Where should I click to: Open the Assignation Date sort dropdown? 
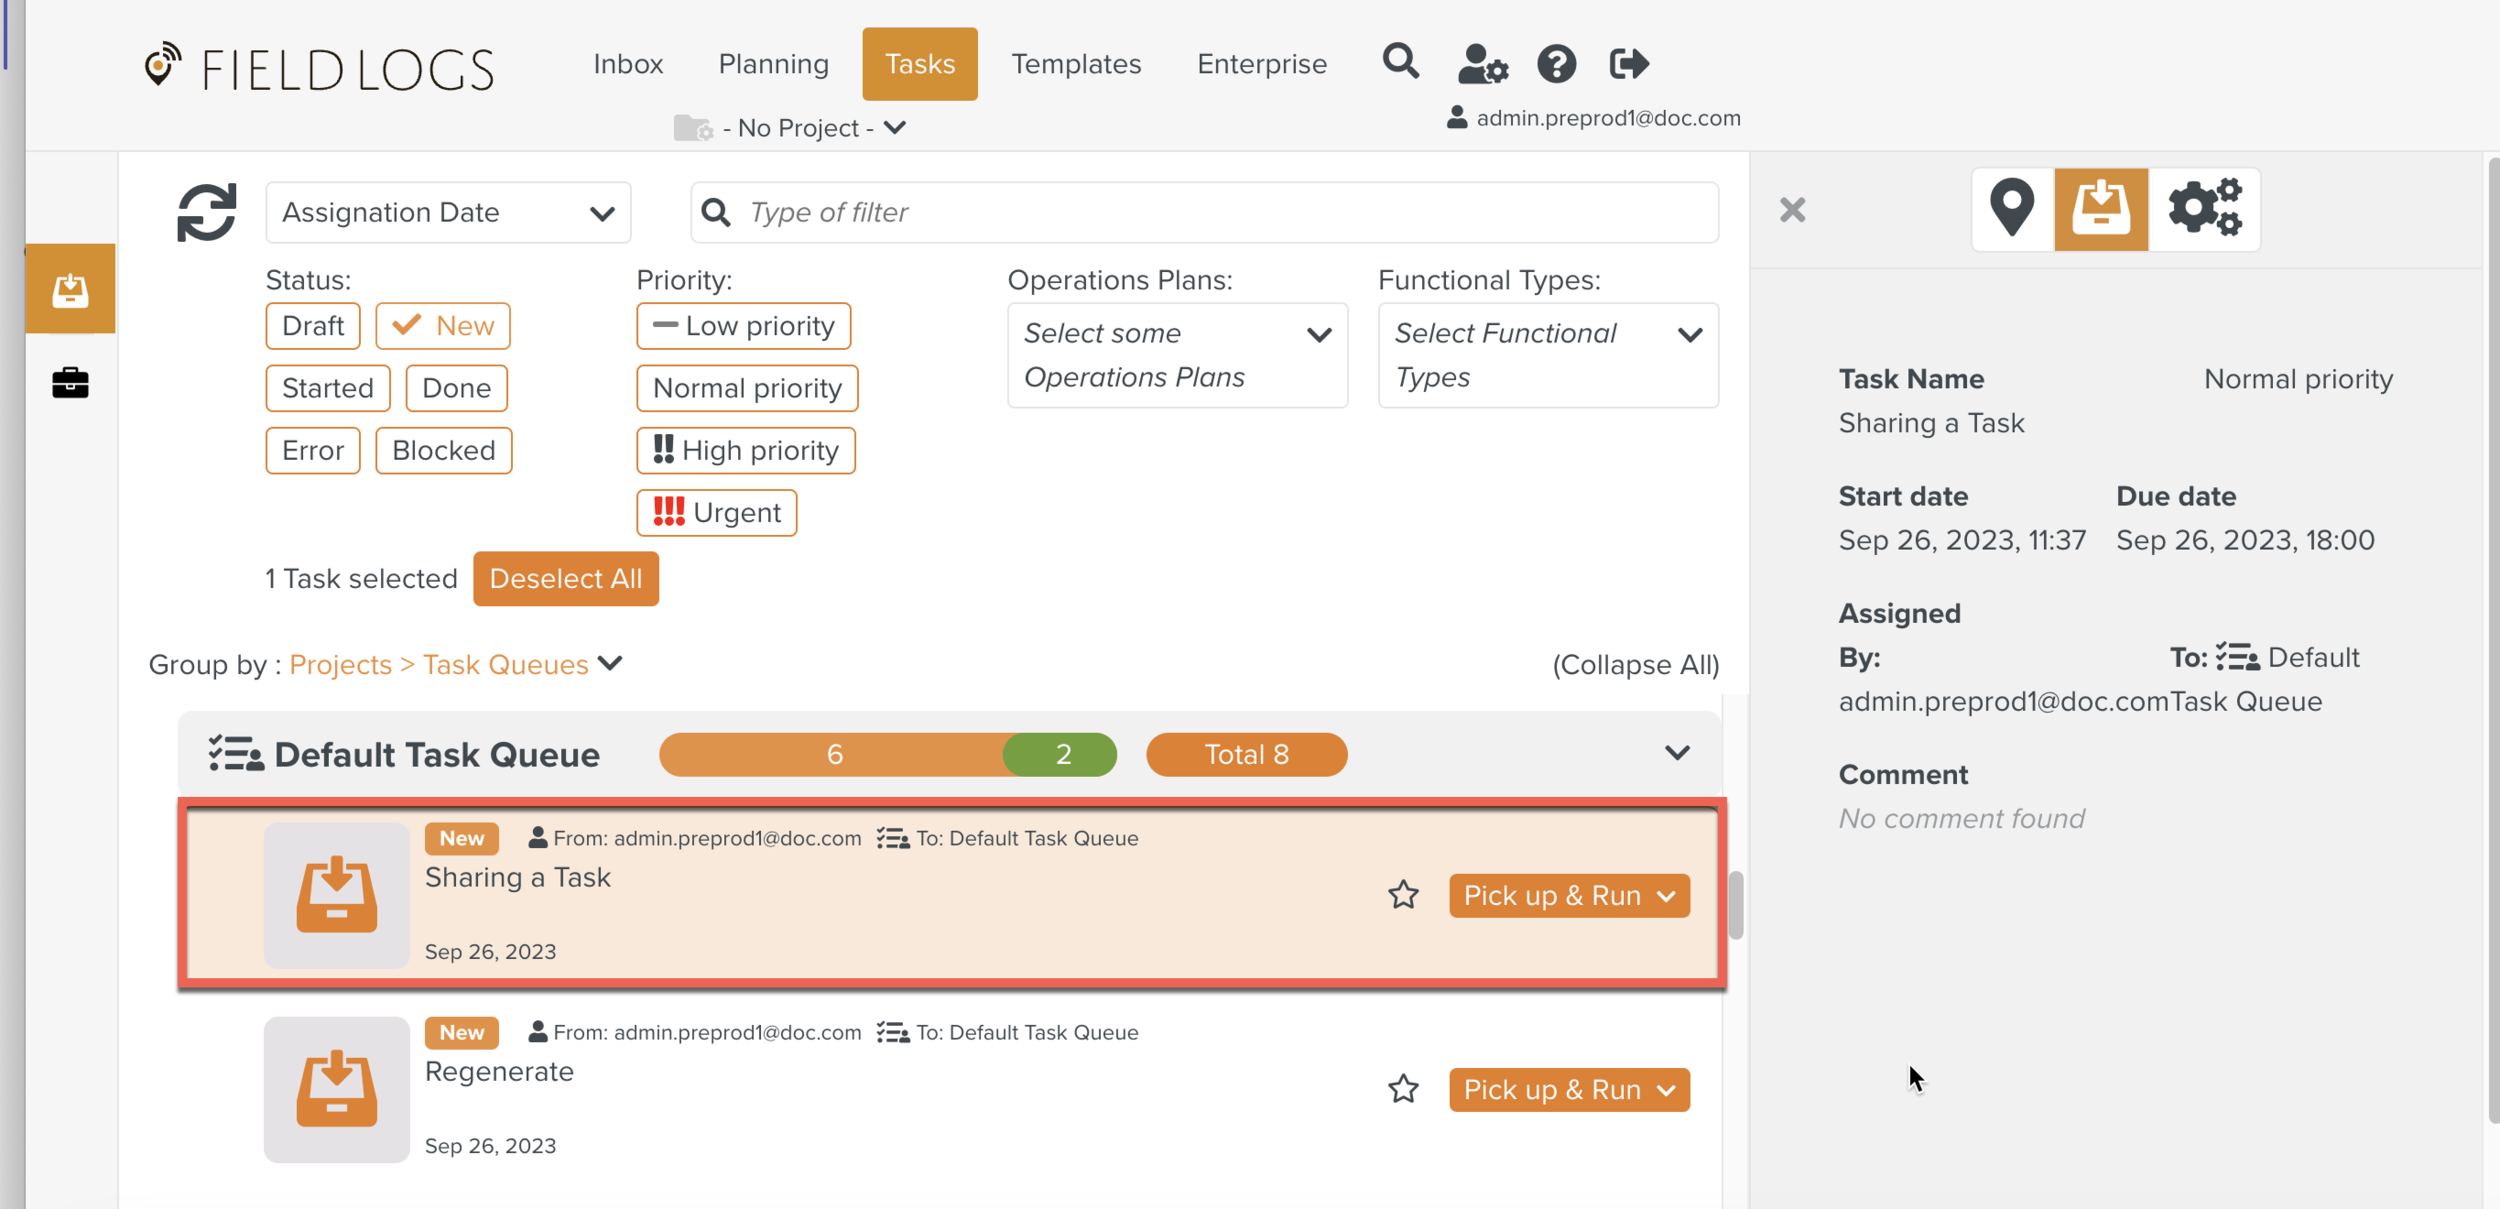click(x=448, y=212)
